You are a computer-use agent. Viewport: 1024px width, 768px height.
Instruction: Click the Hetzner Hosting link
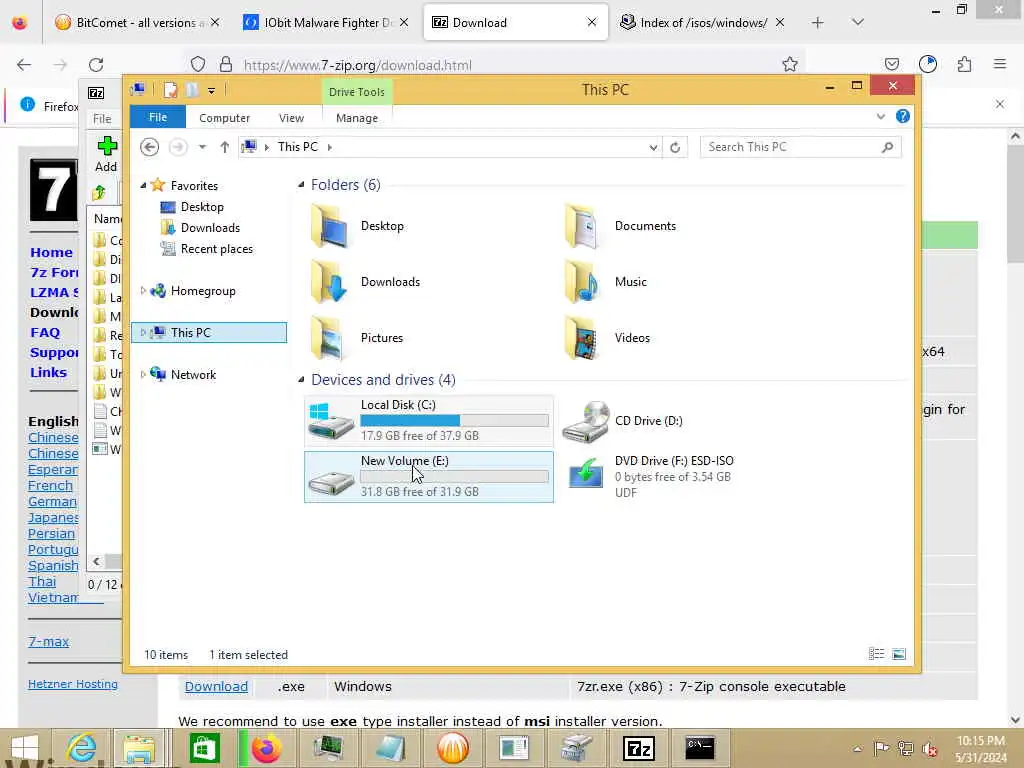72,684
